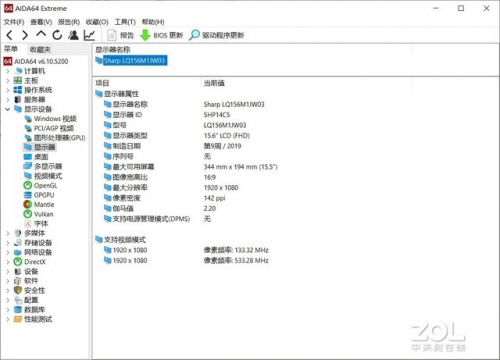Open the GPGPU tree item
Image resolution: width=500 pixels, height=360 pixels.
[39, 195]
